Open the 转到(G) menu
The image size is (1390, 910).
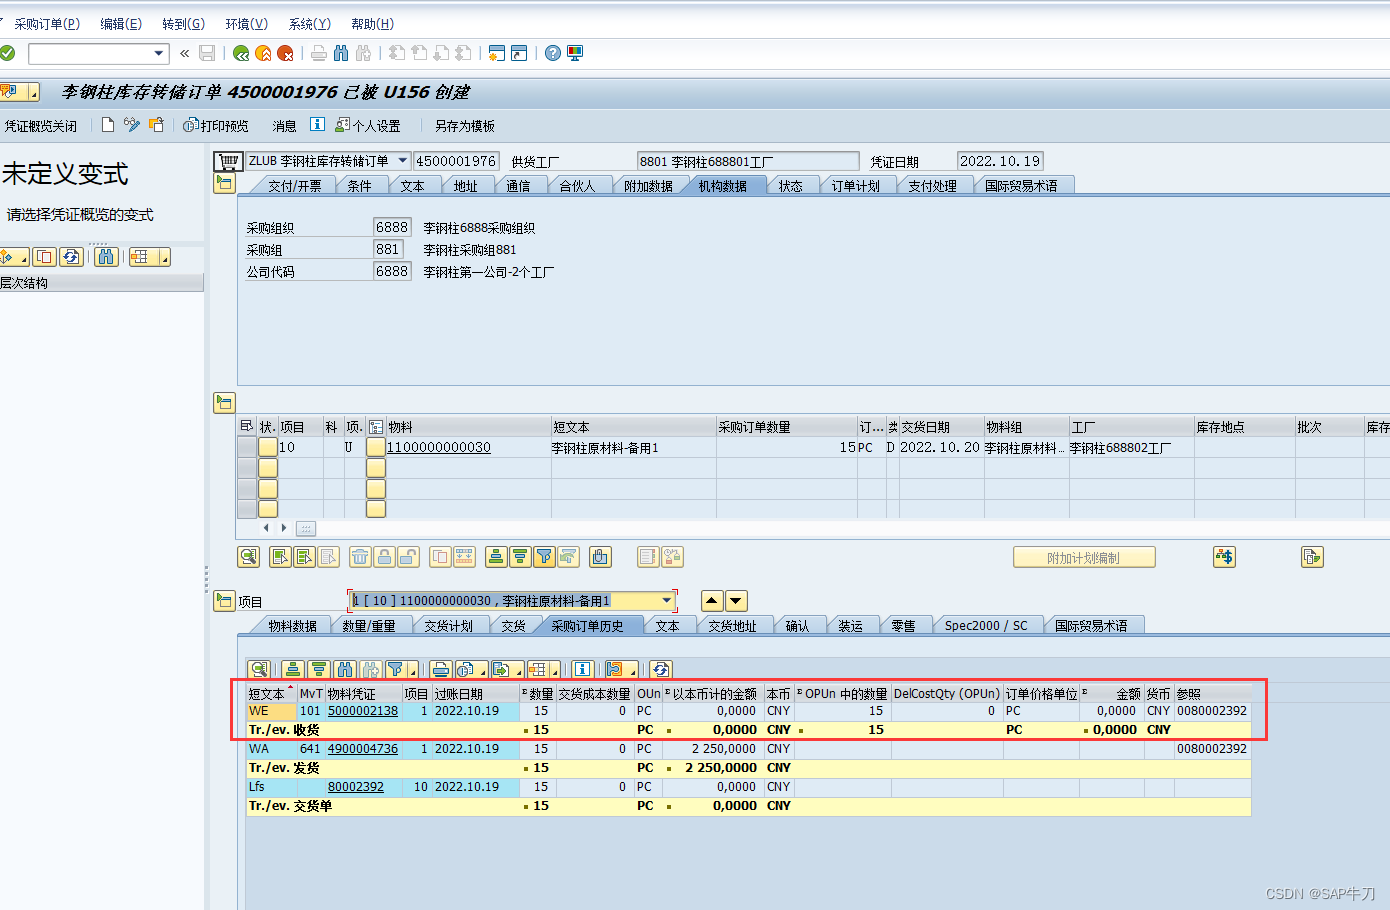point(183,24)
